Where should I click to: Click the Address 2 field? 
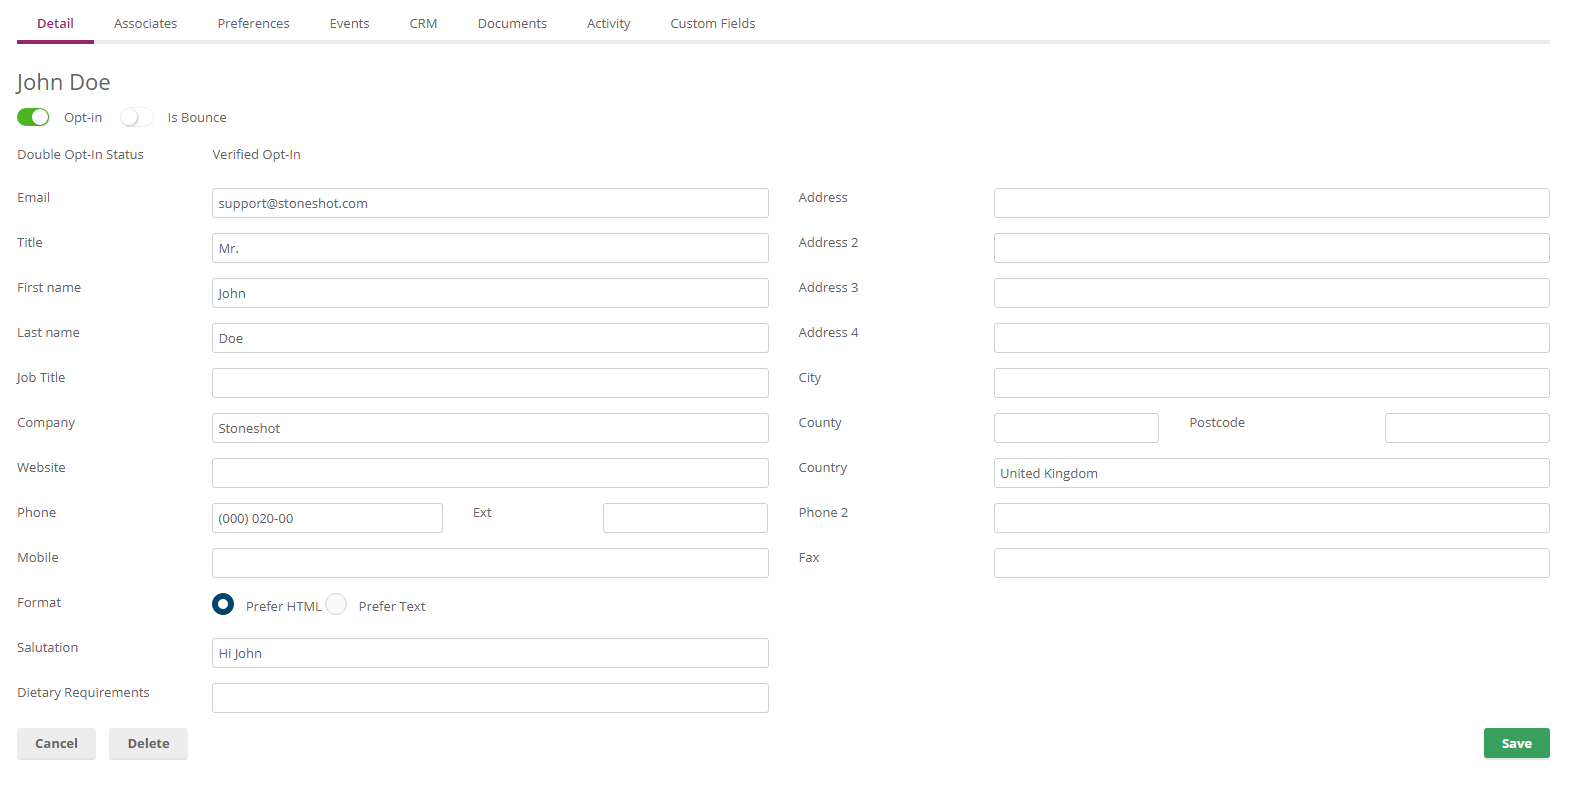coord(1271,248)
